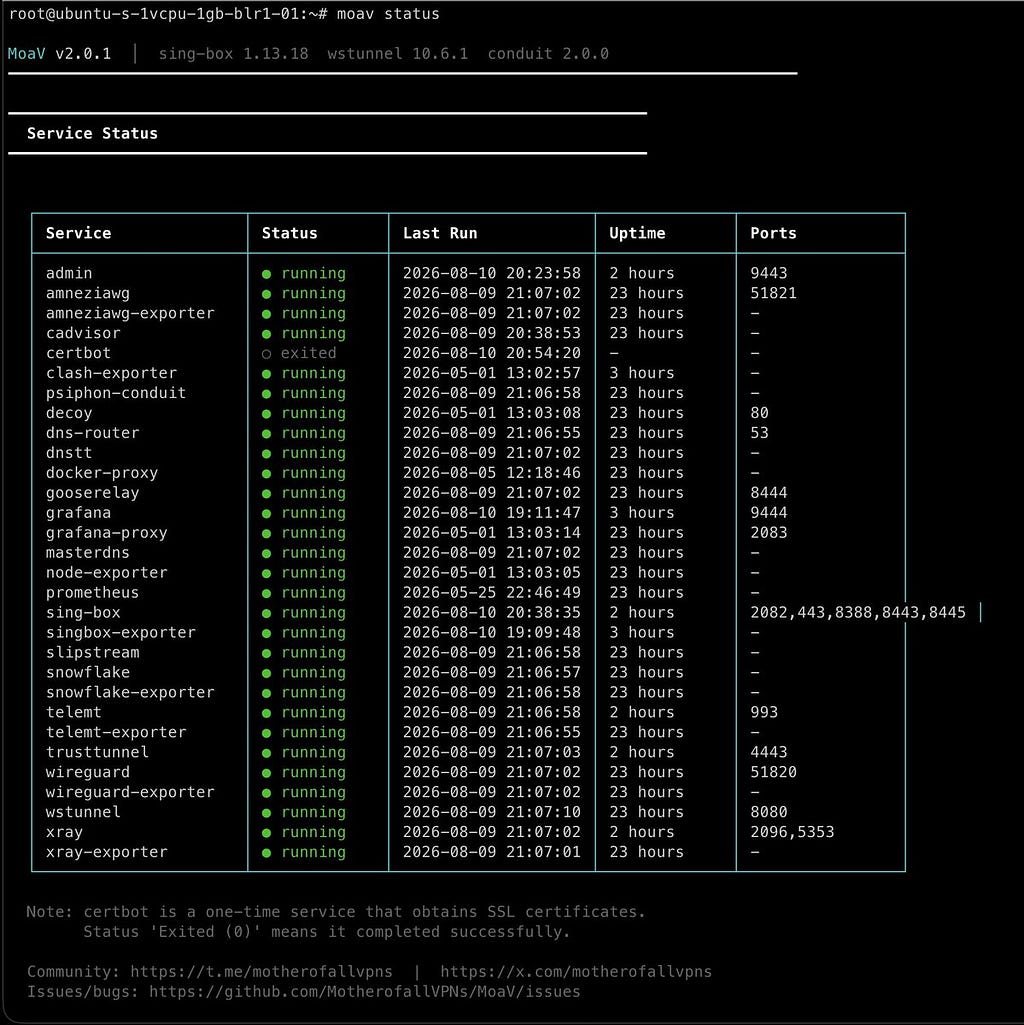Click the green status dot for wstunnel
Screen dimensions: 1024x1025
(266, 813)
